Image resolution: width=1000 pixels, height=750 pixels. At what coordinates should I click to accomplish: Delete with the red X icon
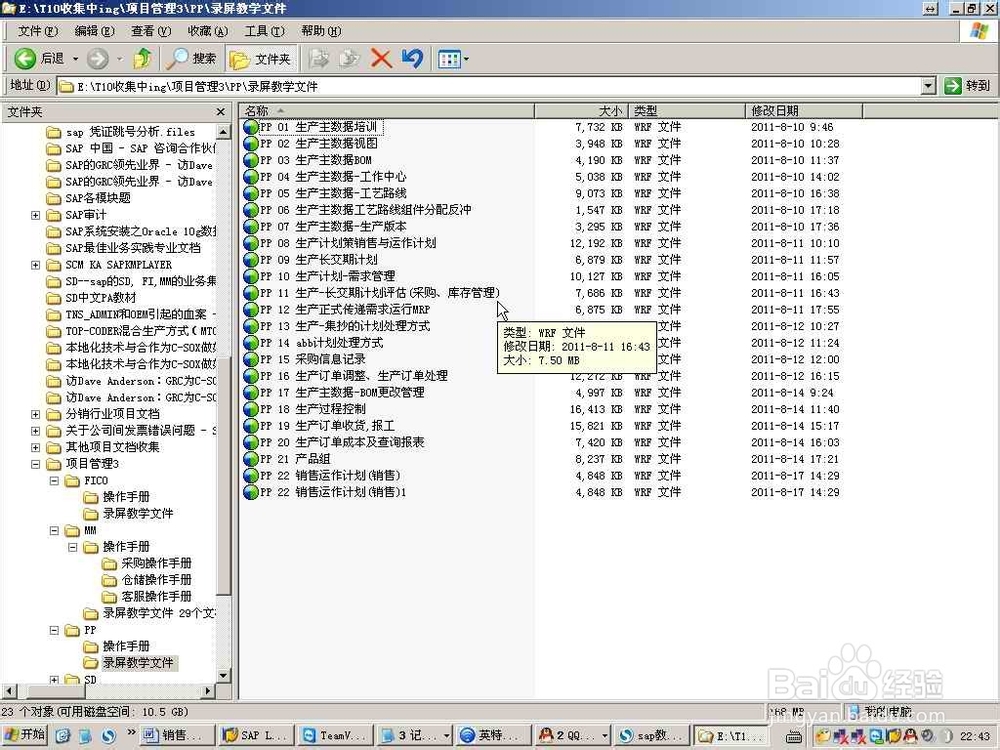(x=381, y=59)
